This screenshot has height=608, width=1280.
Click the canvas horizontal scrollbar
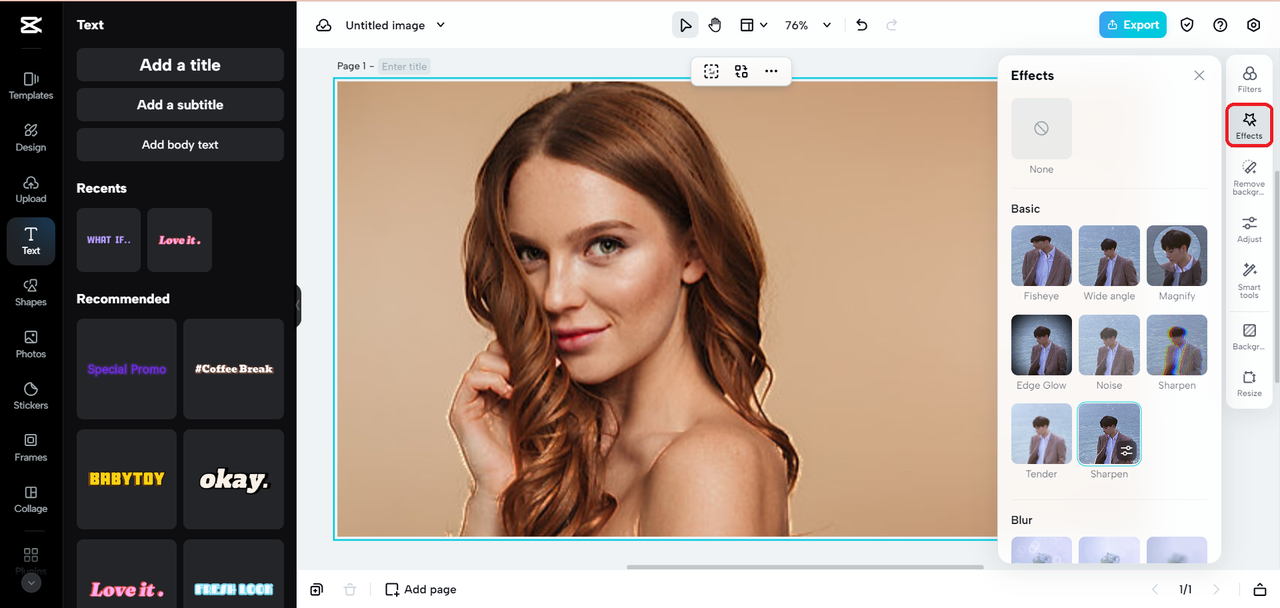pos(805,567)
